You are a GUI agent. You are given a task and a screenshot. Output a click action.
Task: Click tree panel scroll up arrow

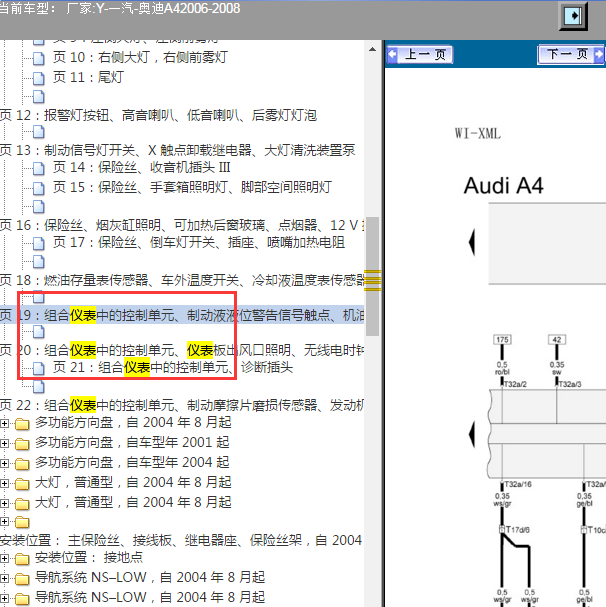click(x=373, y=50)
